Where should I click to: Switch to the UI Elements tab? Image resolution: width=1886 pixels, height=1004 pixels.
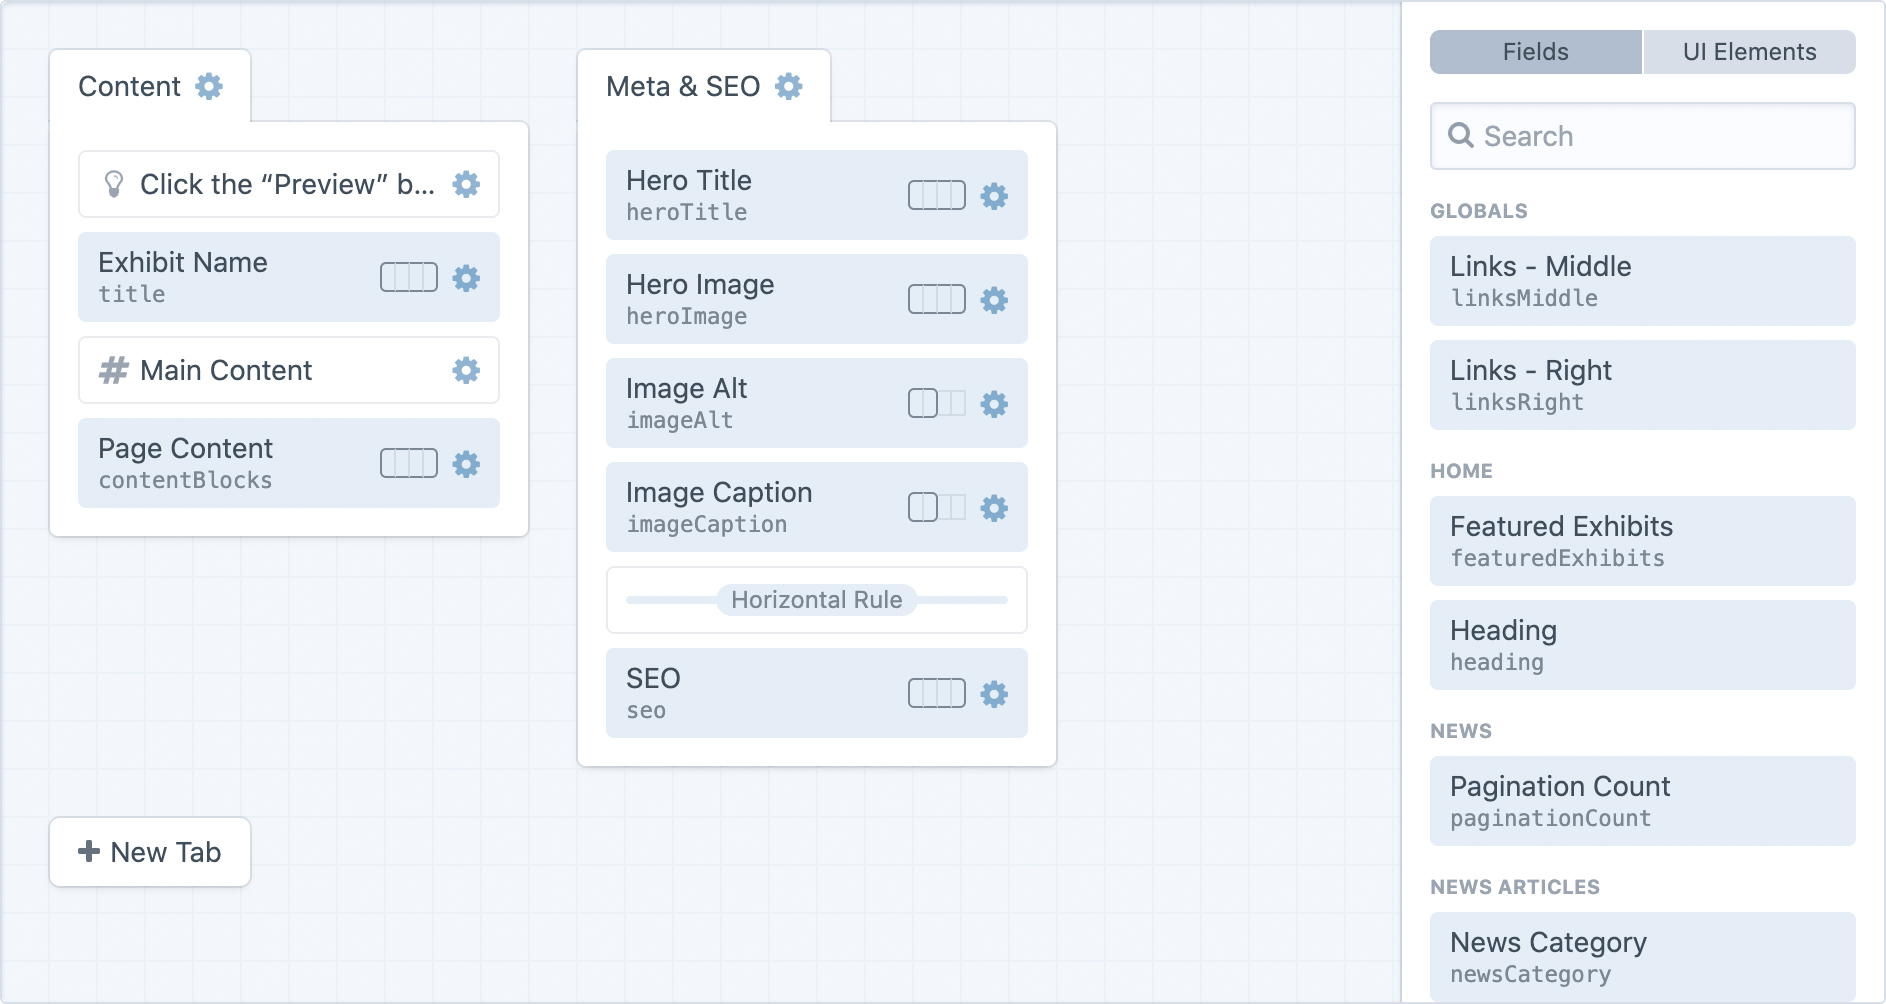(x=1749, y=52)
